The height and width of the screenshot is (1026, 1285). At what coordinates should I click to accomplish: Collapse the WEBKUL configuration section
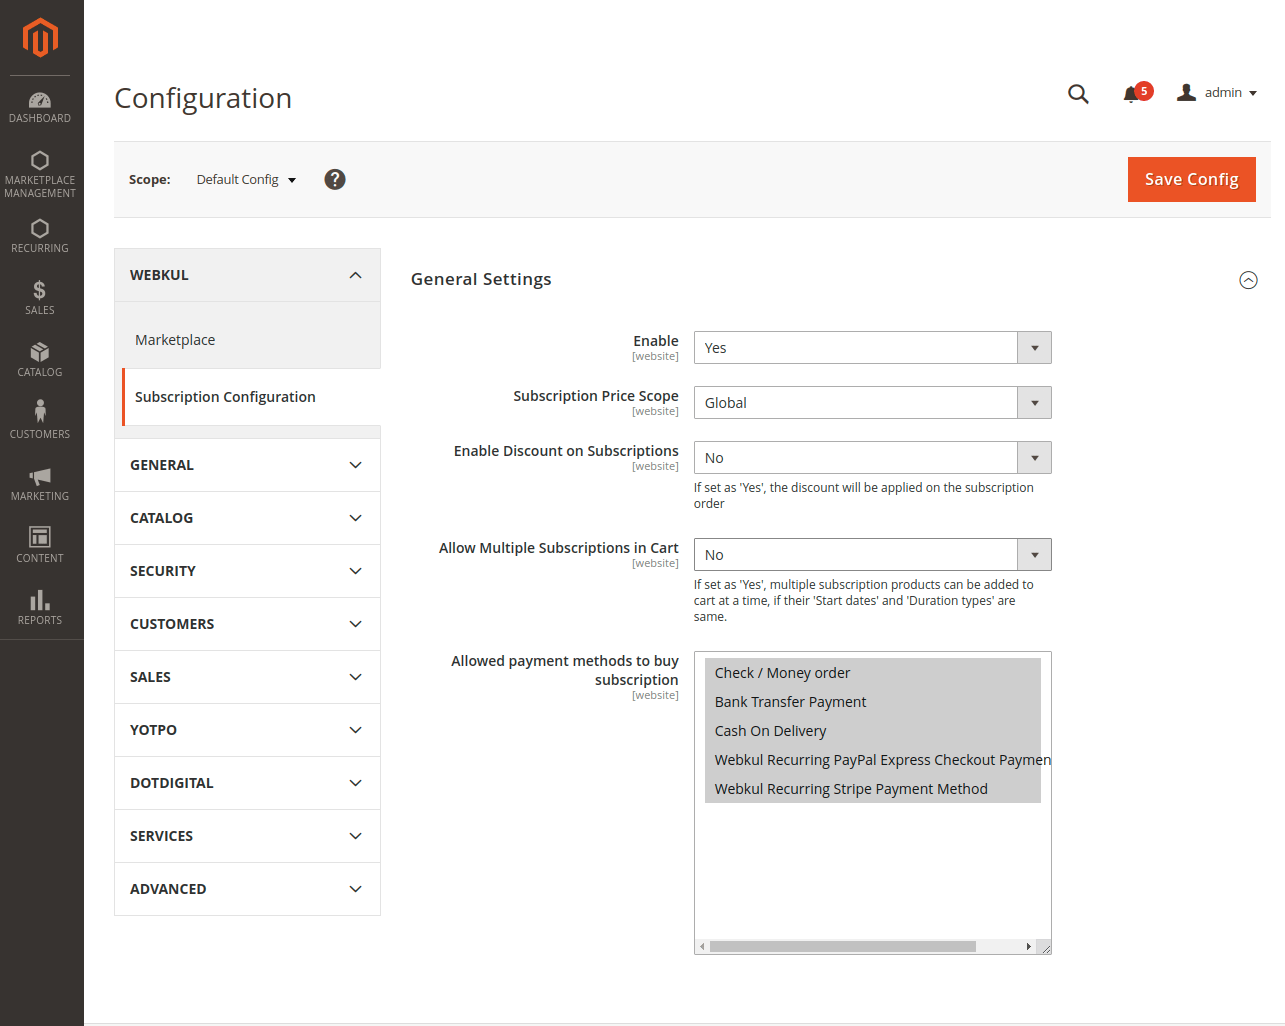click(248, 275)
